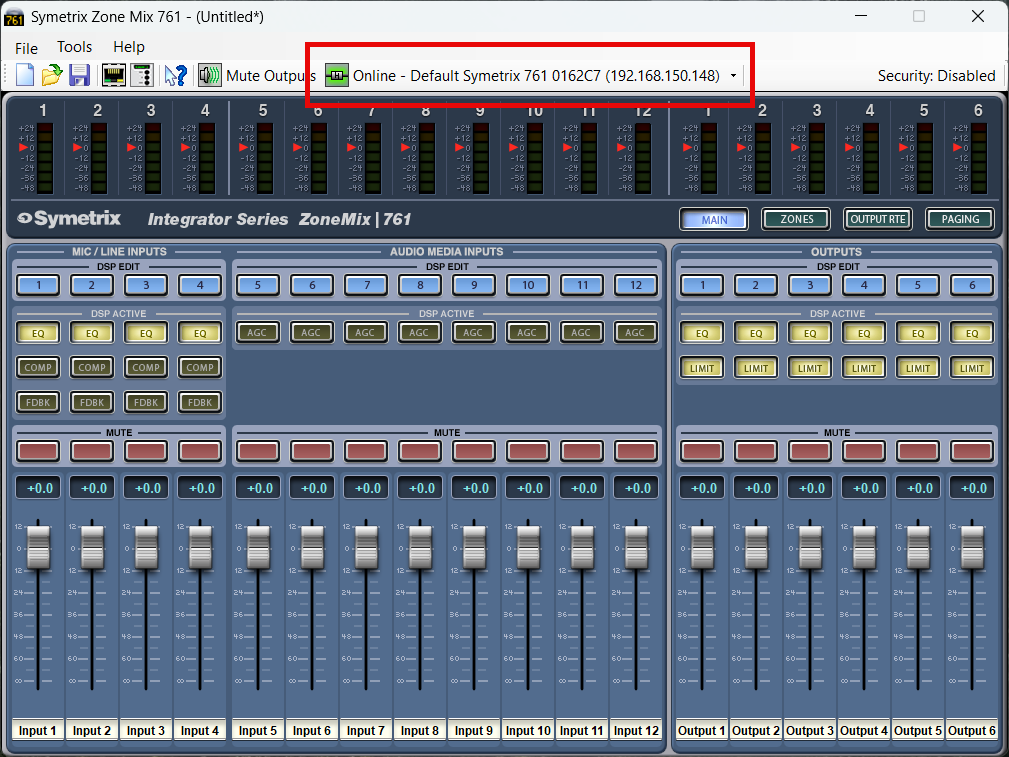Click the Output 6 gain value field

(x=972, y=488)
